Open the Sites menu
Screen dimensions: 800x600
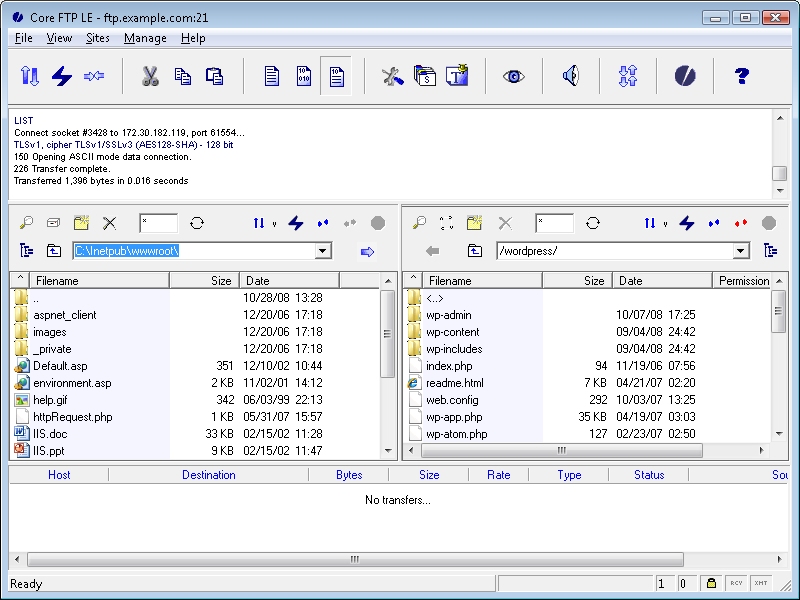pyautogui.click(x=98, y=38)
